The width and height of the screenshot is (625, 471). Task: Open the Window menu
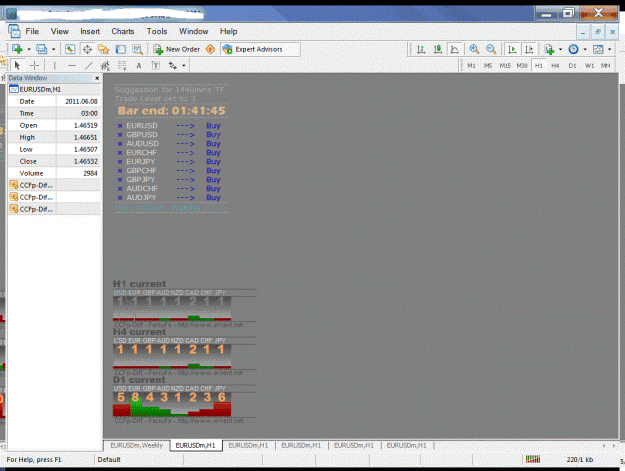[193, 31]
